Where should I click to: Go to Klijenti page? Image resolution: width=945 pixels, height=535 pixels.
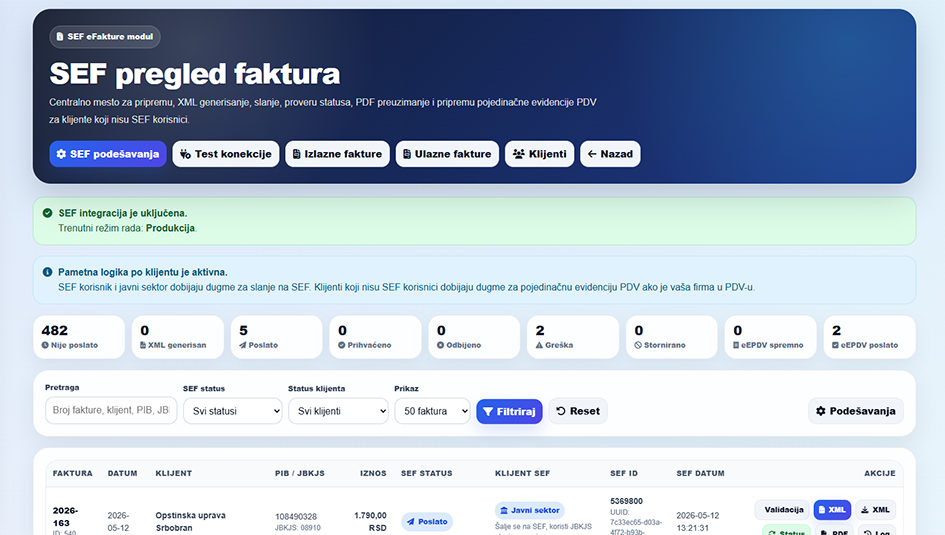coord(539,154)
